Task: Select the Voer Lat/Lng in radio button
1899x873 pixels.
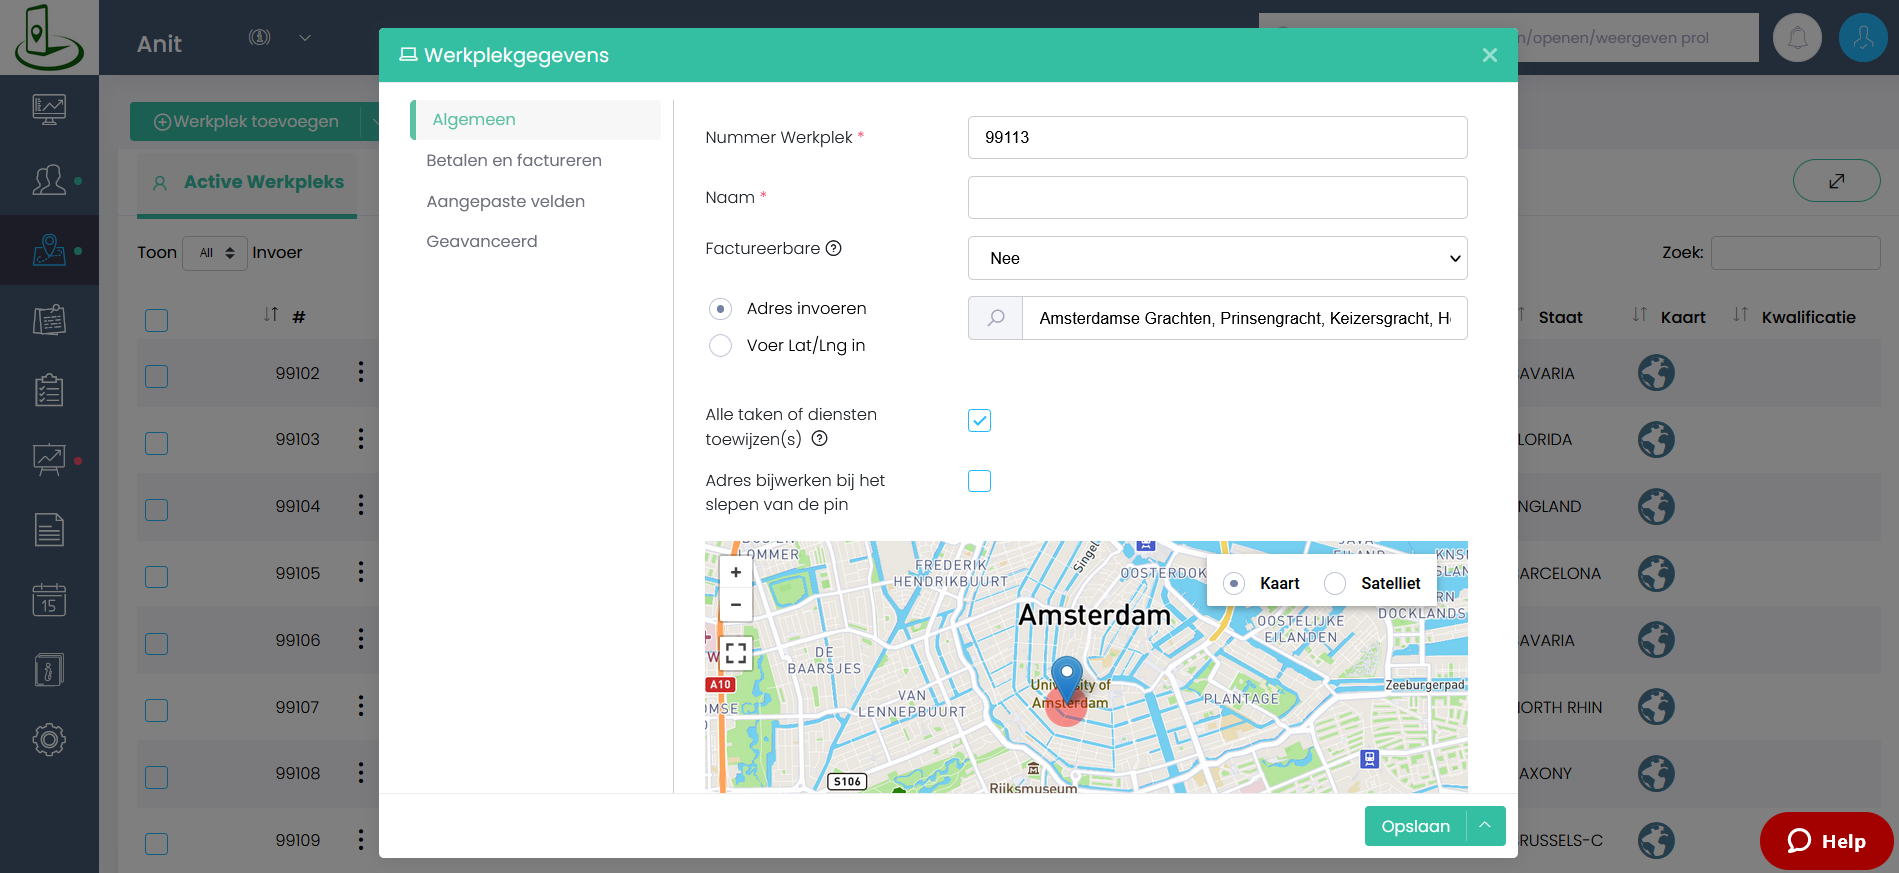Action: [x=720, y=346]
